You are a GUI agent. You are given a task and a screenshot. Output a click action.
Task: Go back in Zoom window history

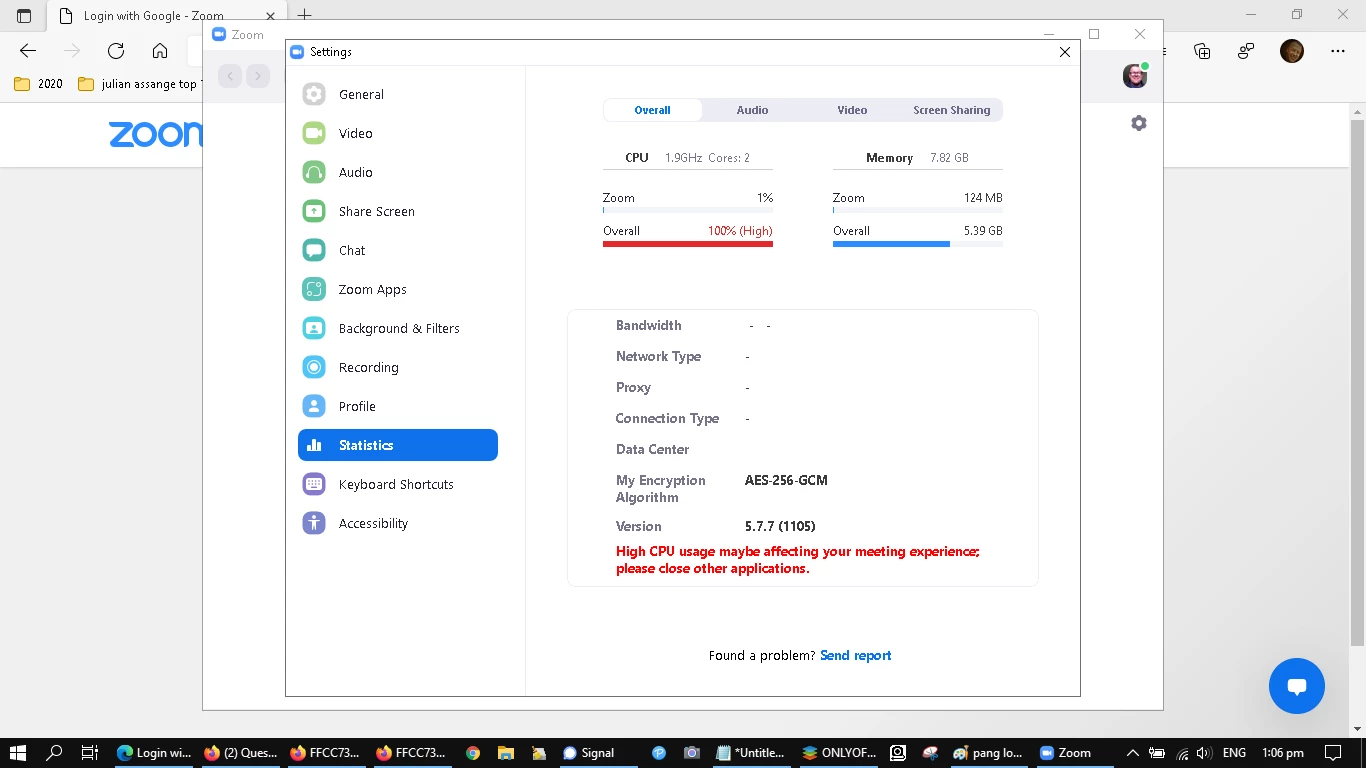(230, 76)
